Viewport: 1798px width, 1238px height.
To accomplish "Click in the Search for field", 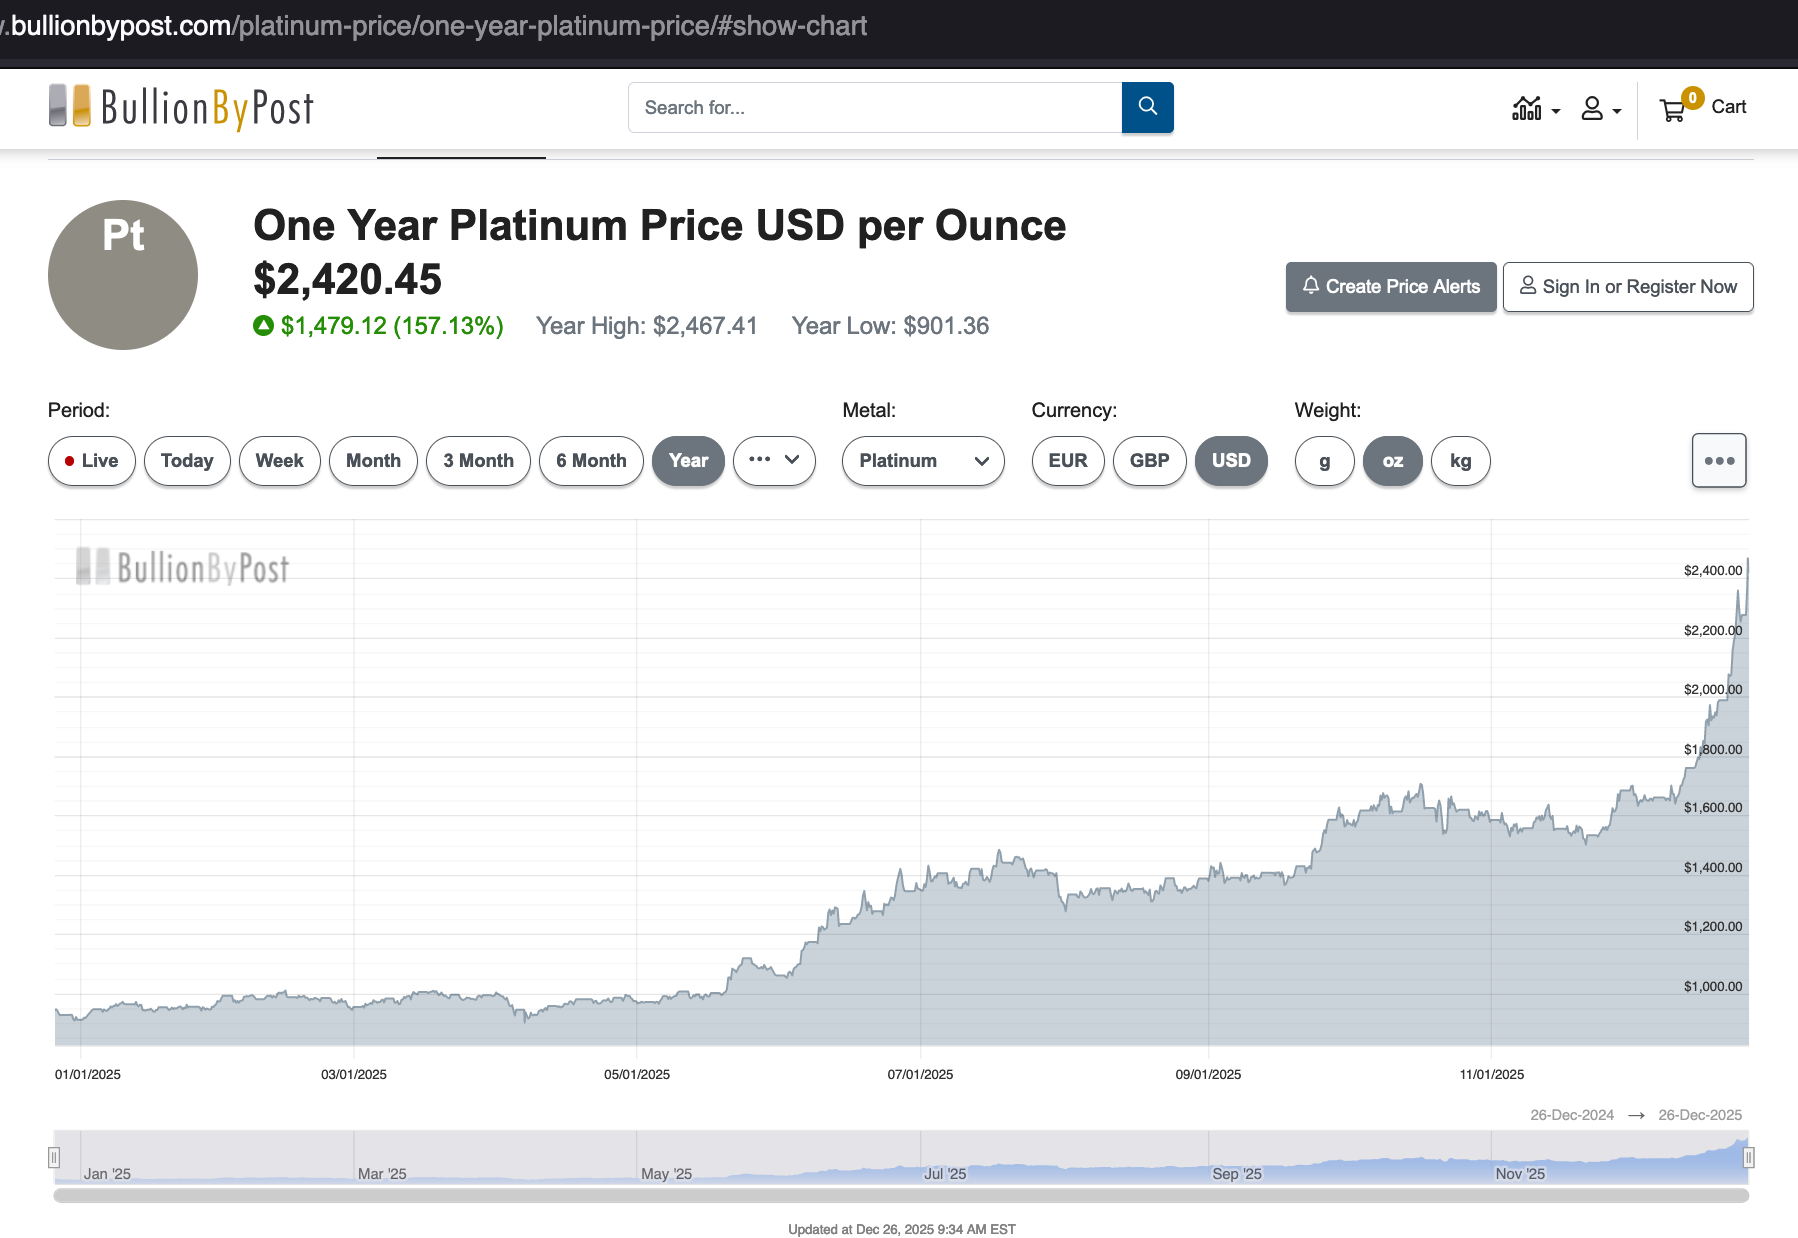I will 875,107.
